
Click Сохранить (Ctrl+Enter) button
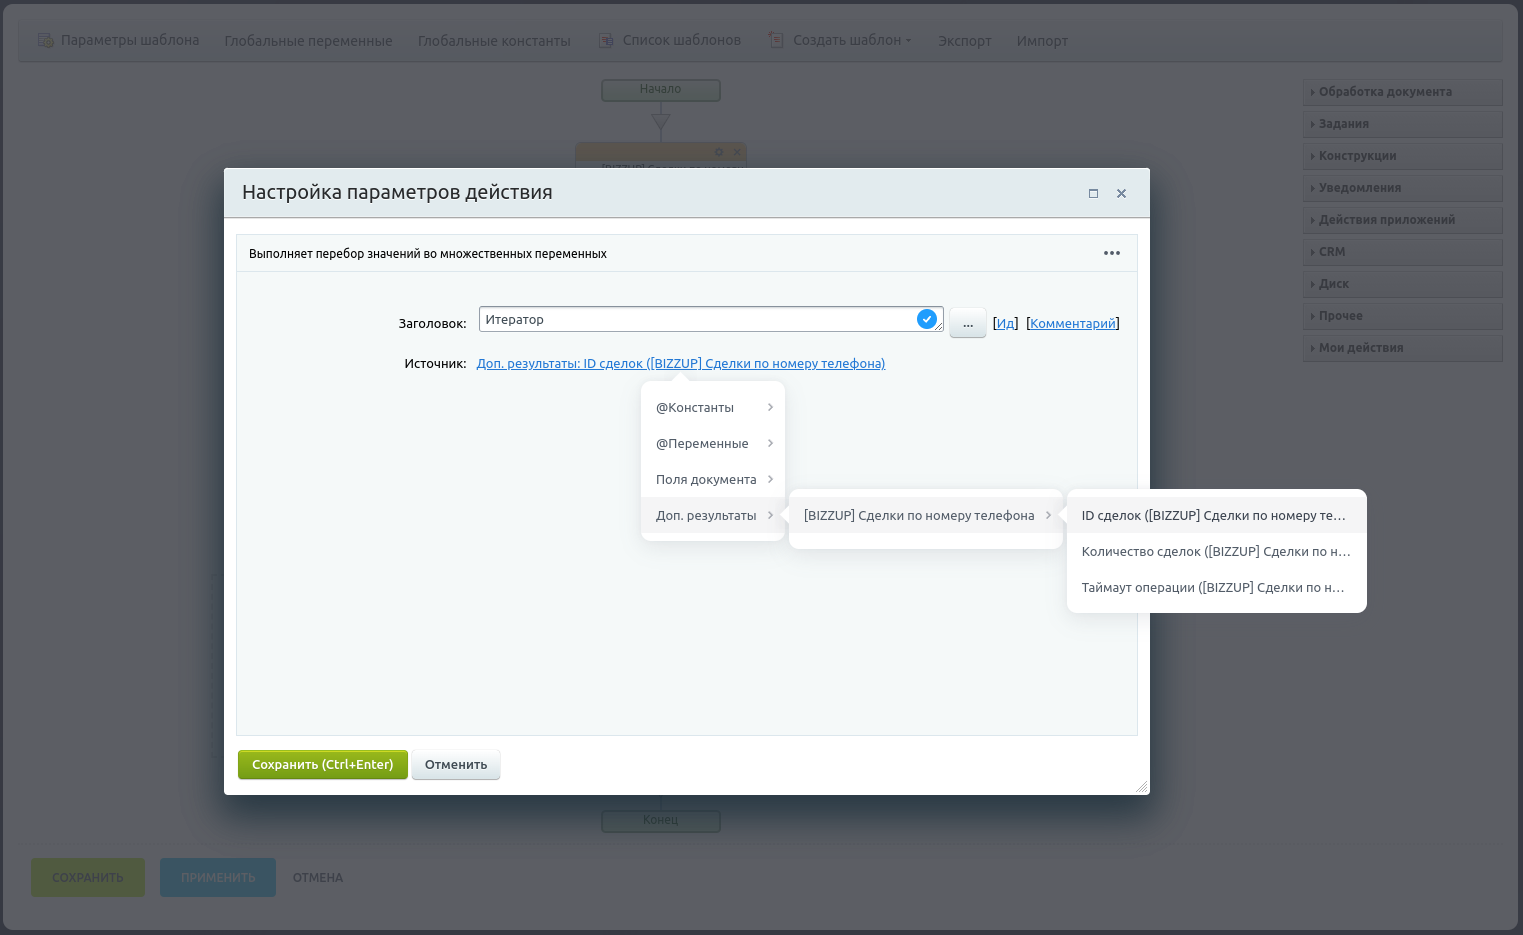coord(323,765)
